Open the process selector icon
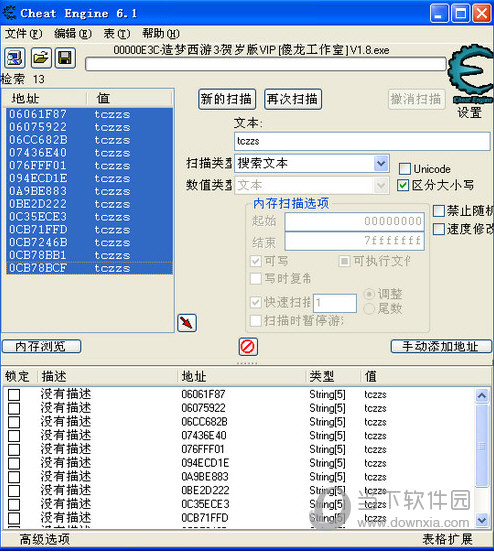Viewport: 494px width, 552px height. (14, 58)
